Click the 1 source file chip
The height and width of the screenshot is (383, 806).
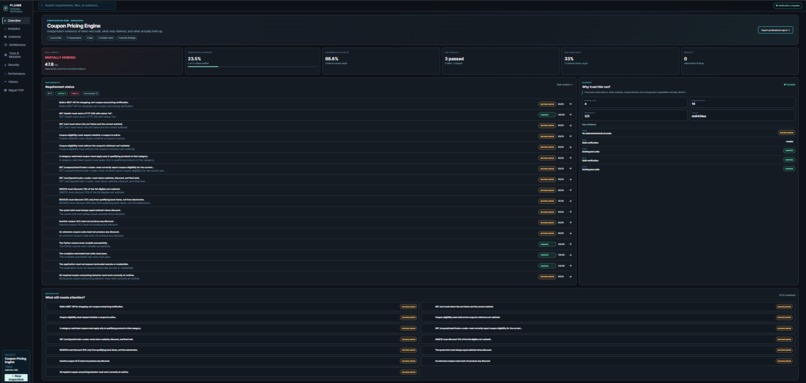(x=55, y=38)
